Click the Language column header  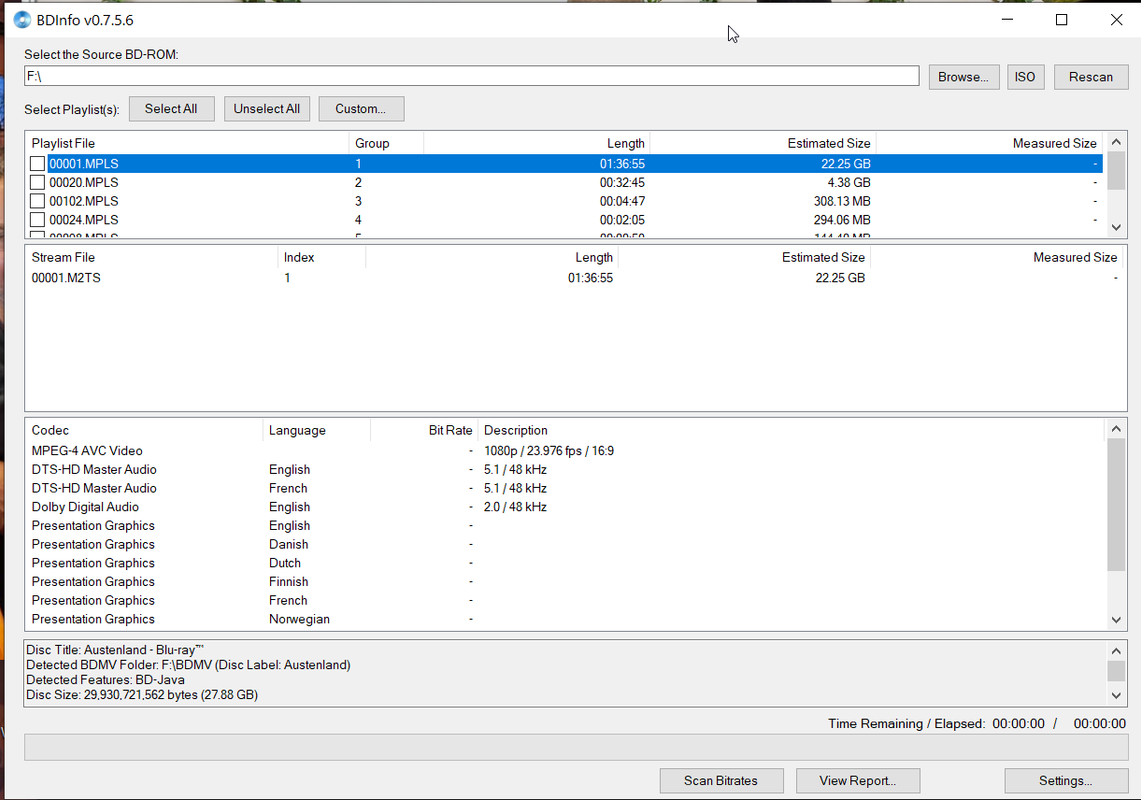click(x=317, y=430)
